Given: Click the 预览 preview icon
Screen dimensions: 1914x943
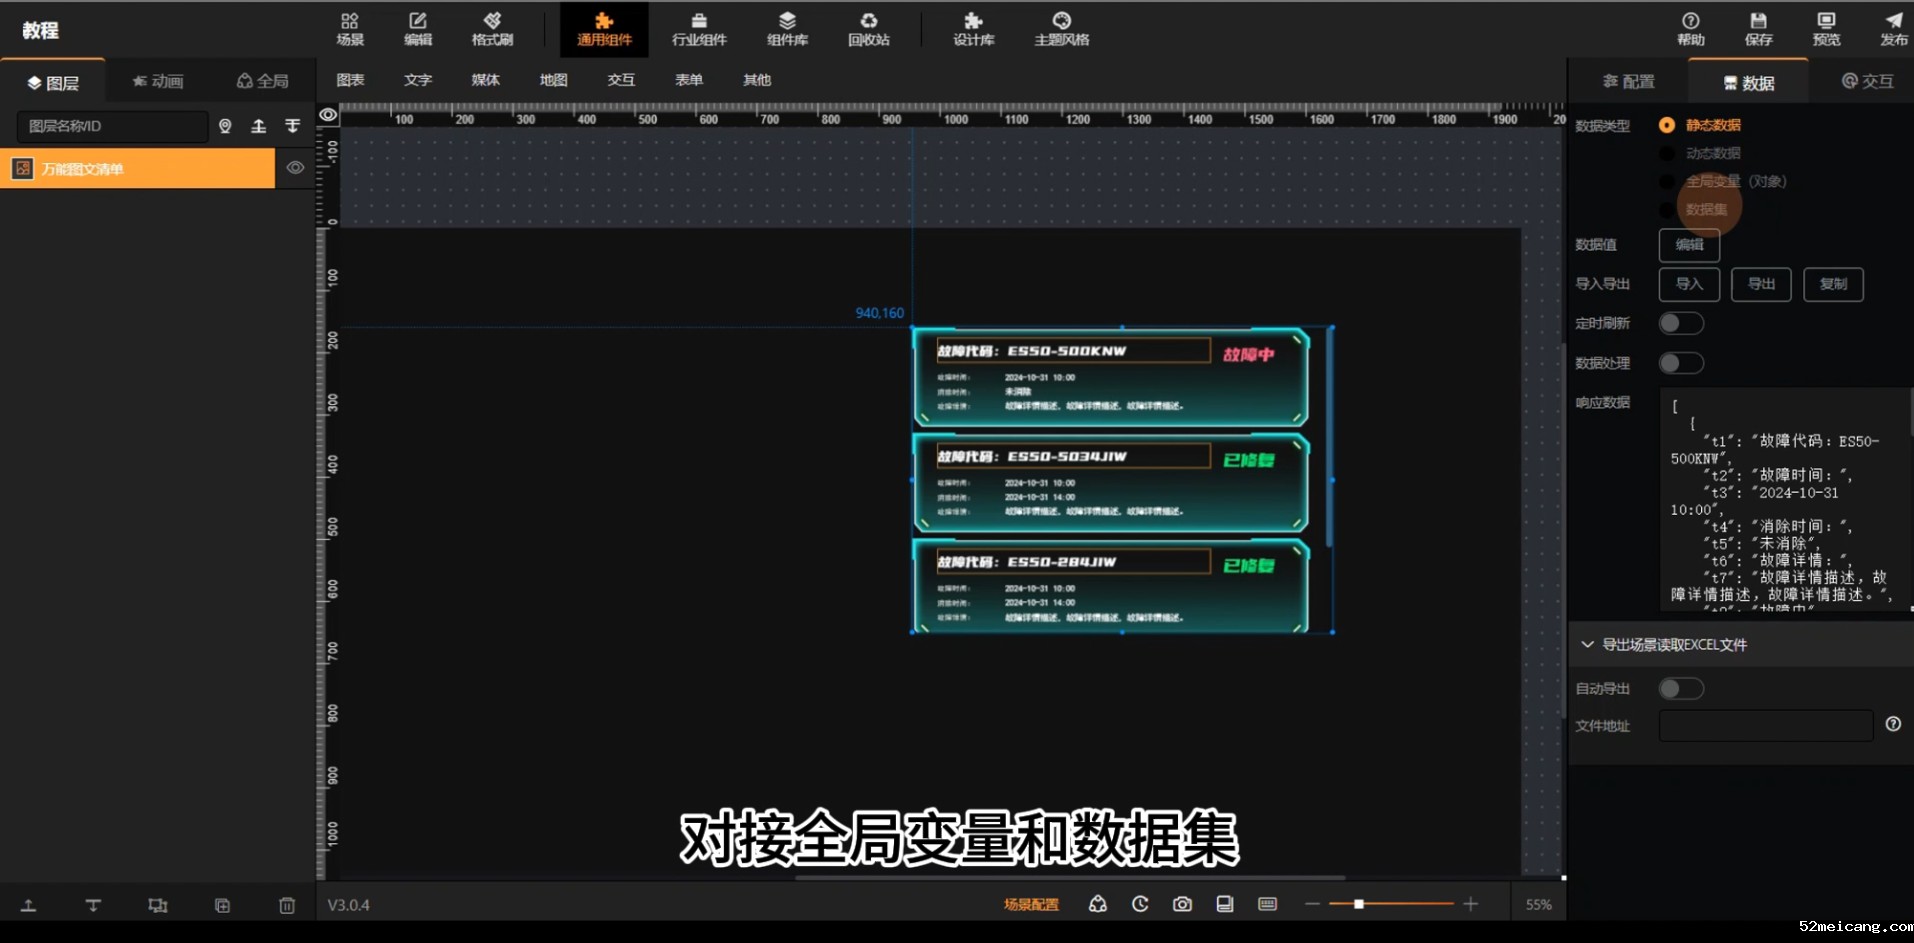Looking at the screenshot, I should (x=1826, y=29).
